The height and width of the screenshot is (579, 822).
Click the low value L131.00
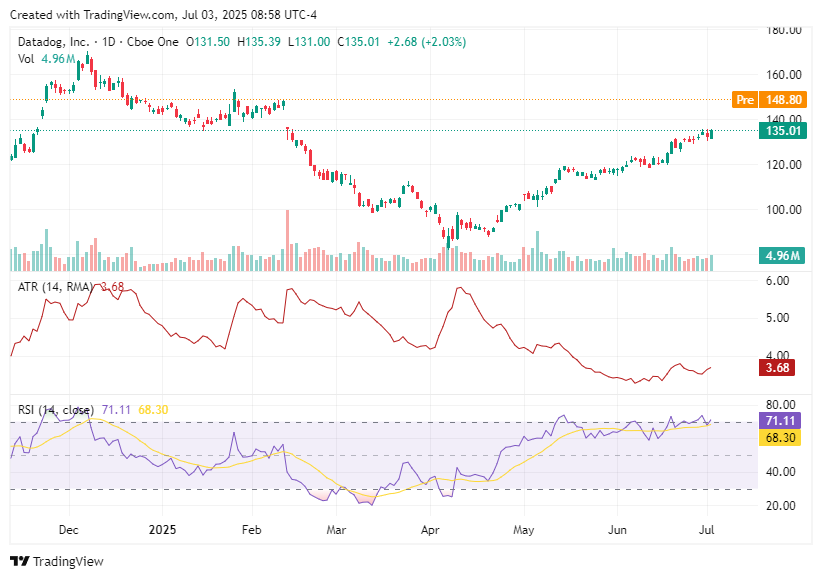[309, 42]
